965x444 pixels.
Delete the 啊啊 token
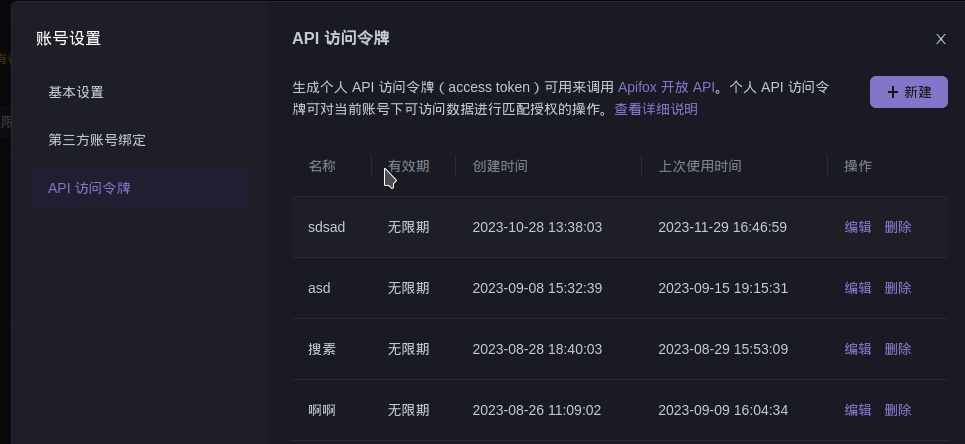[898, 410]
